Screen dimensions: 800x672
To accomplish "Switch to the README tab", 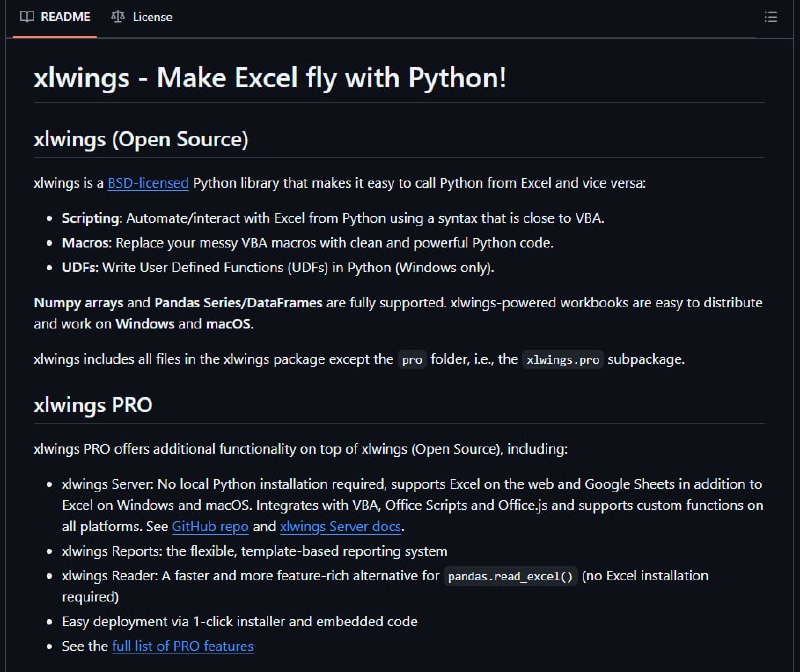I will pyautogui.click(x=55, y=17).
